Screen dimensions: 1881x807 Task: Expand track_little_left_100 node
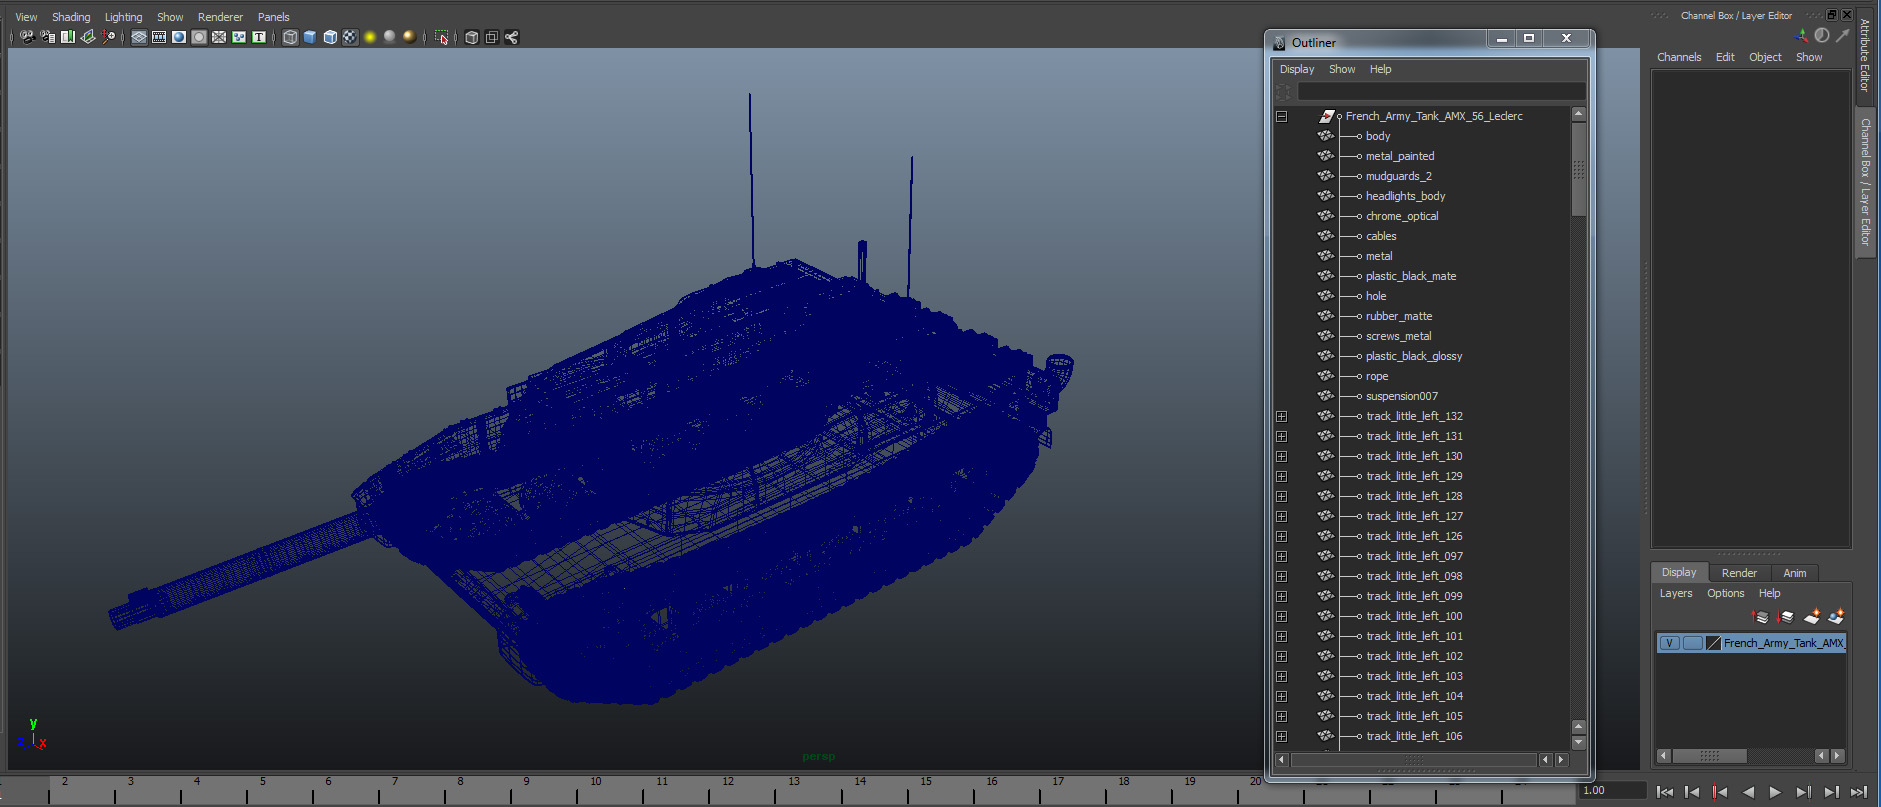1281,616
